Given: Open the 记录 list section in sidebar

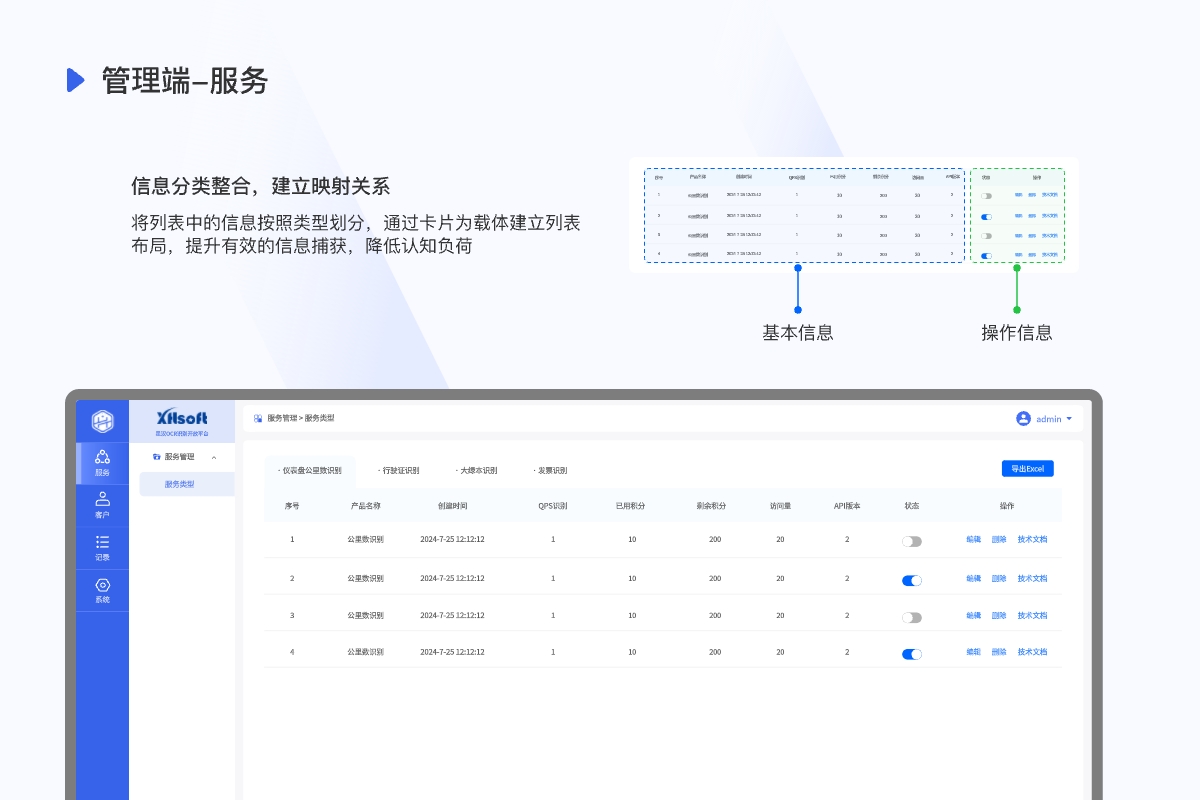Looking at the screenshot, I should click(x=102, y=548).
